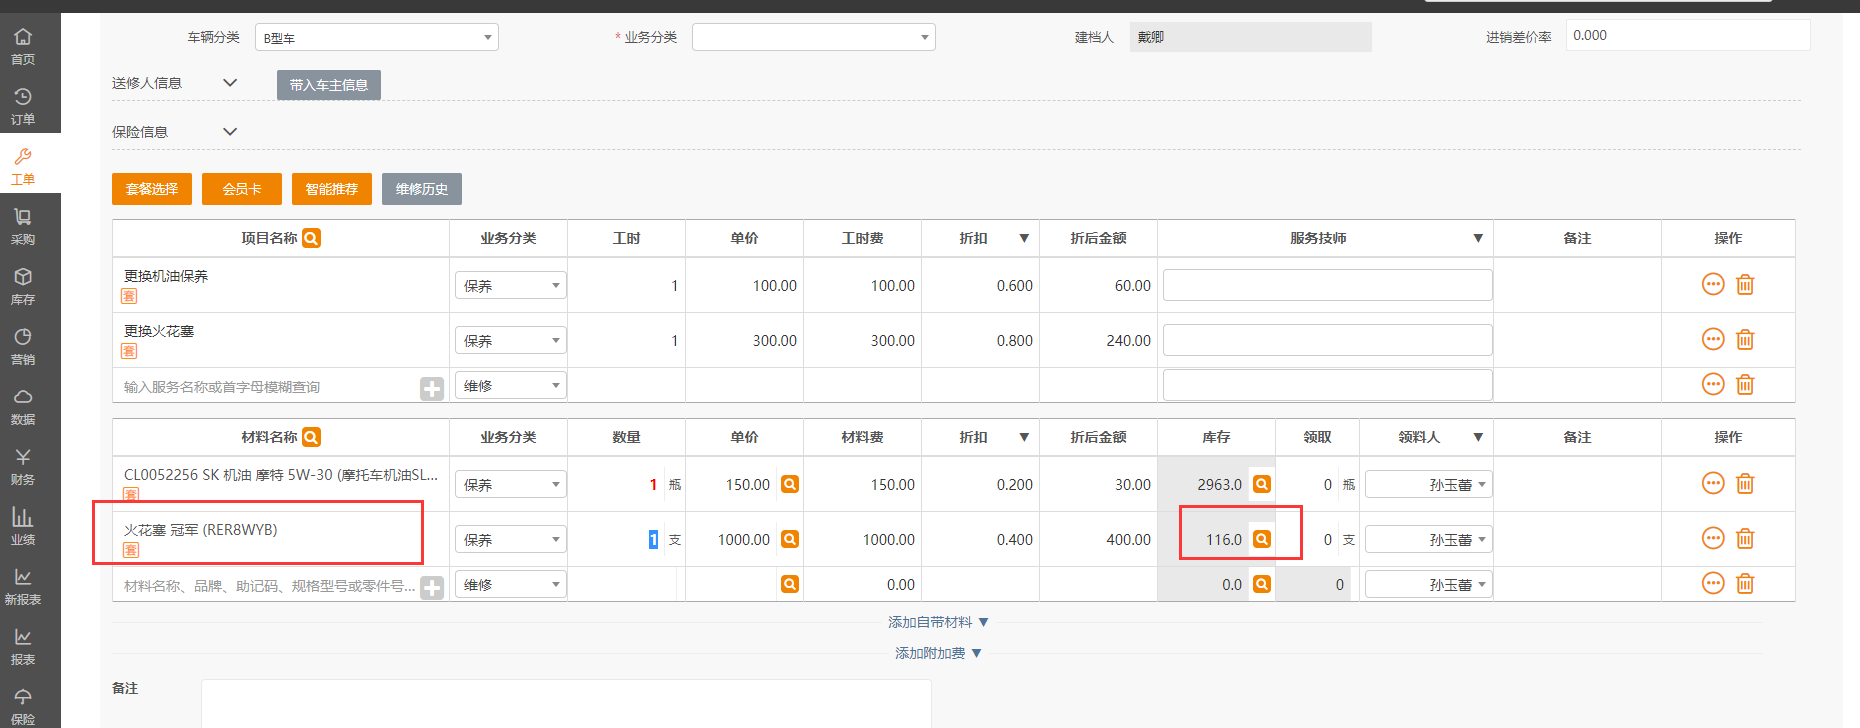
Task: Delete the 火花塞 冠军 material row
Action: [x=1745, y=538]
